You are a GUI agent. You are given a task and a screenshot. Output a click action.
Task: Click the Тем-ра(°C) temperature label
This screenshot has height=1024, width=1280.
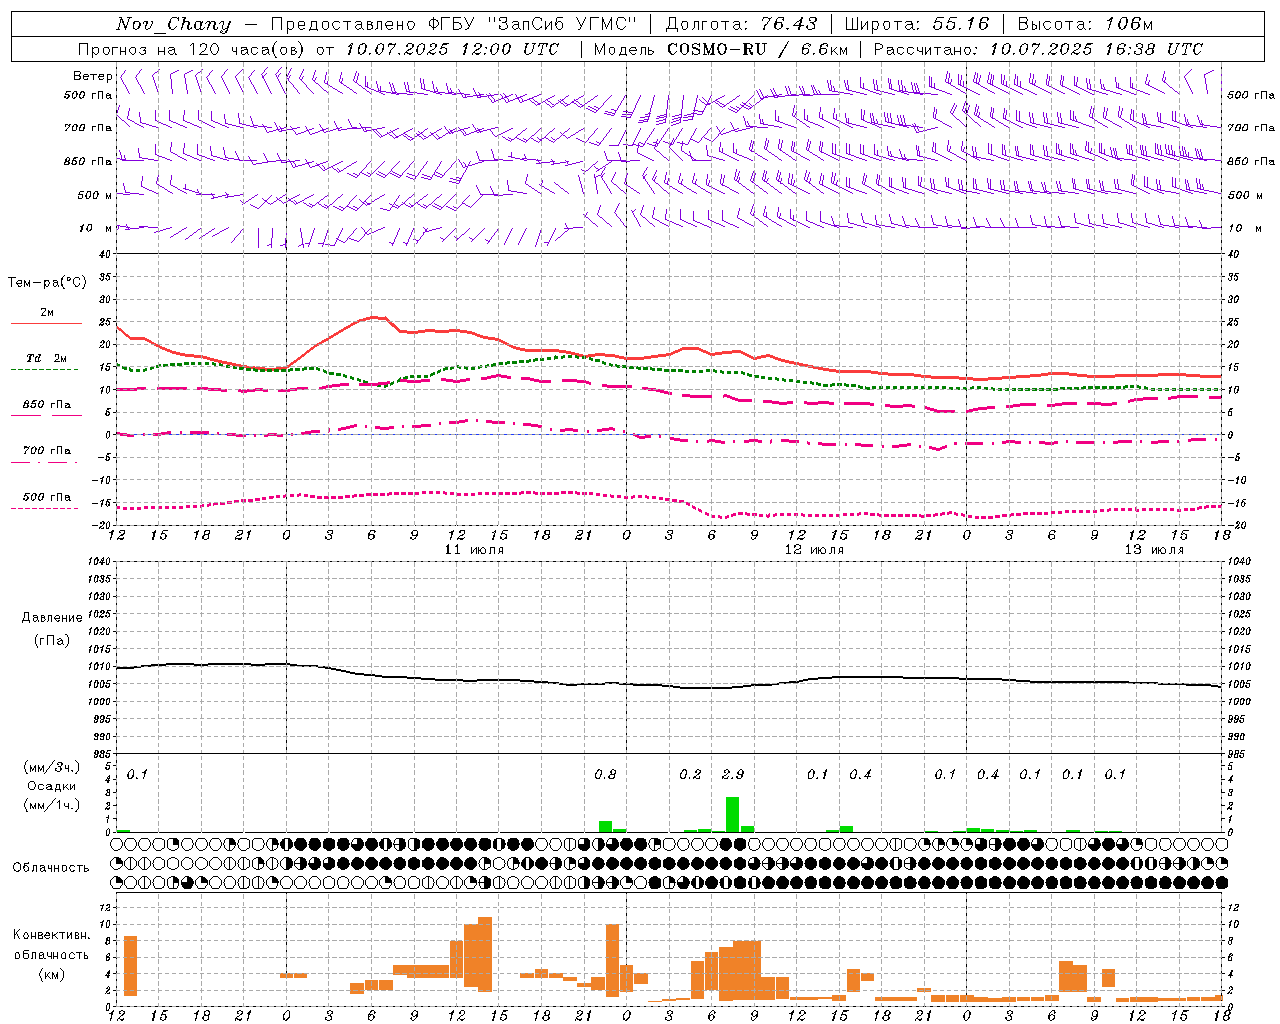tap(47, 283)
